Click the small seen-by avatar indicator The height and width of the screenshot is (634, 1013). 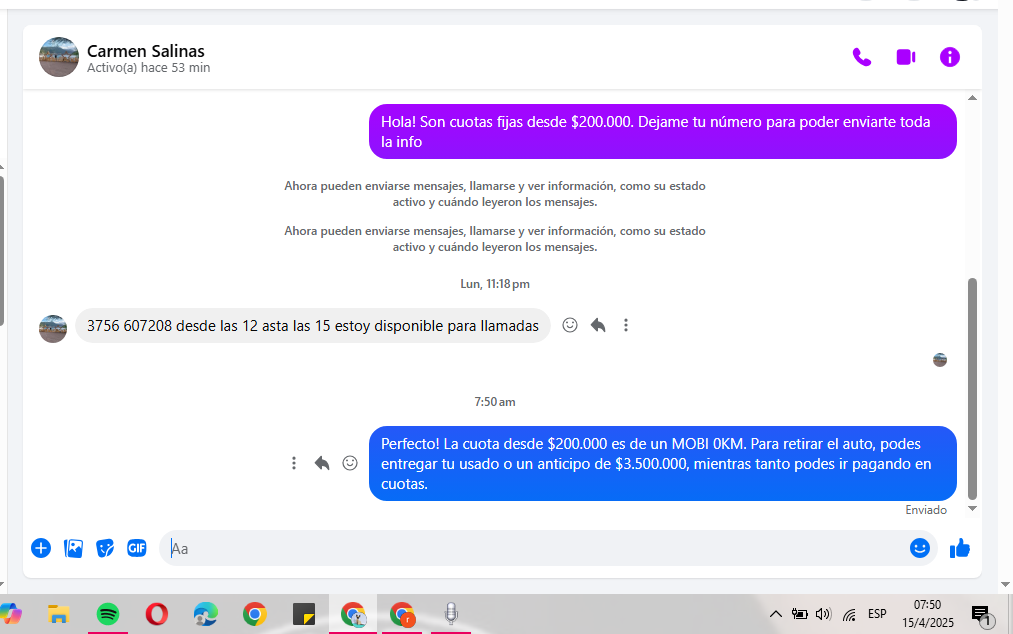pyautogui.click(x=940, y=360)
